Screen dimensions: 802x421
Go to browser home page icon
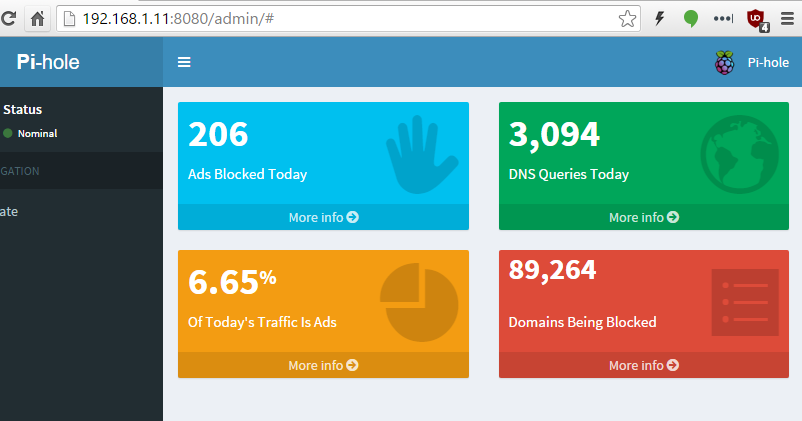(37, 19)
